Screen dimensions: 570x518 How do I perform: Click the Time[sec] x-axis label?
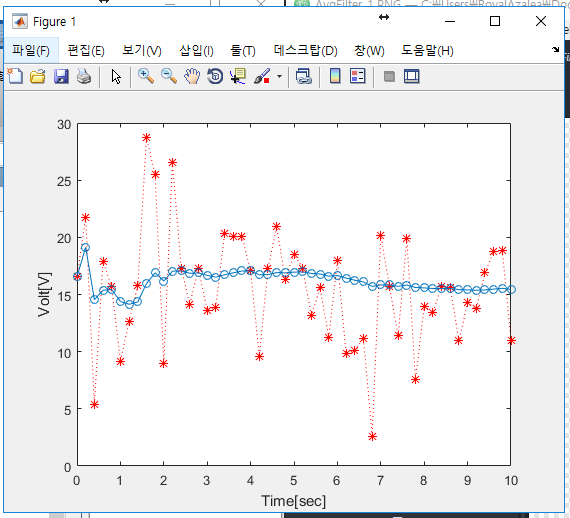click(x=293, y=501)
